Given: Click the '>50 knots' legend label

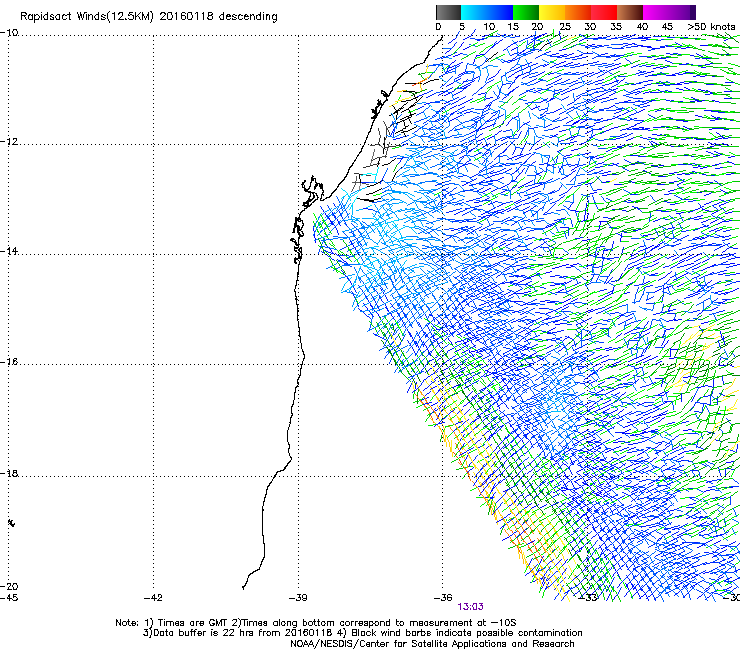Looking at the screenshot, I should (x=711, y=27).
